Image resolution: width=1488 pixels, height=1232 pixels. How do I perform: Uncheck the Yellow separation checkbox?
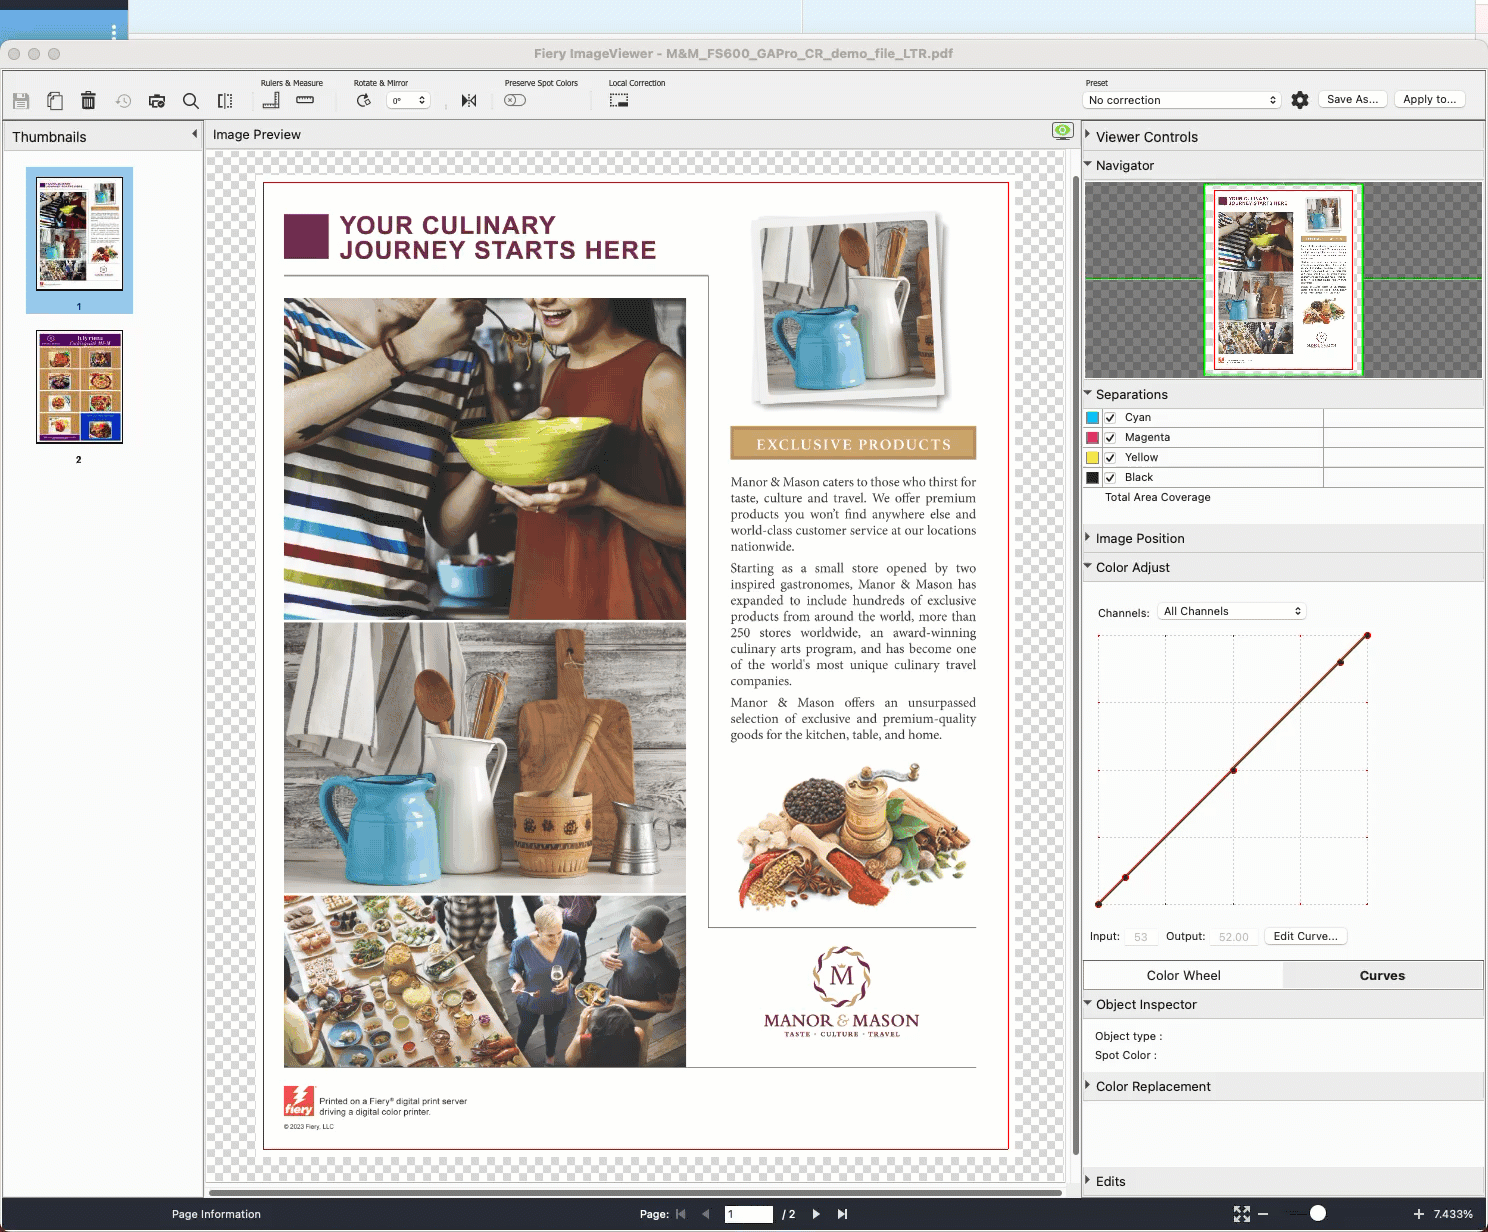click(1110, 458)
